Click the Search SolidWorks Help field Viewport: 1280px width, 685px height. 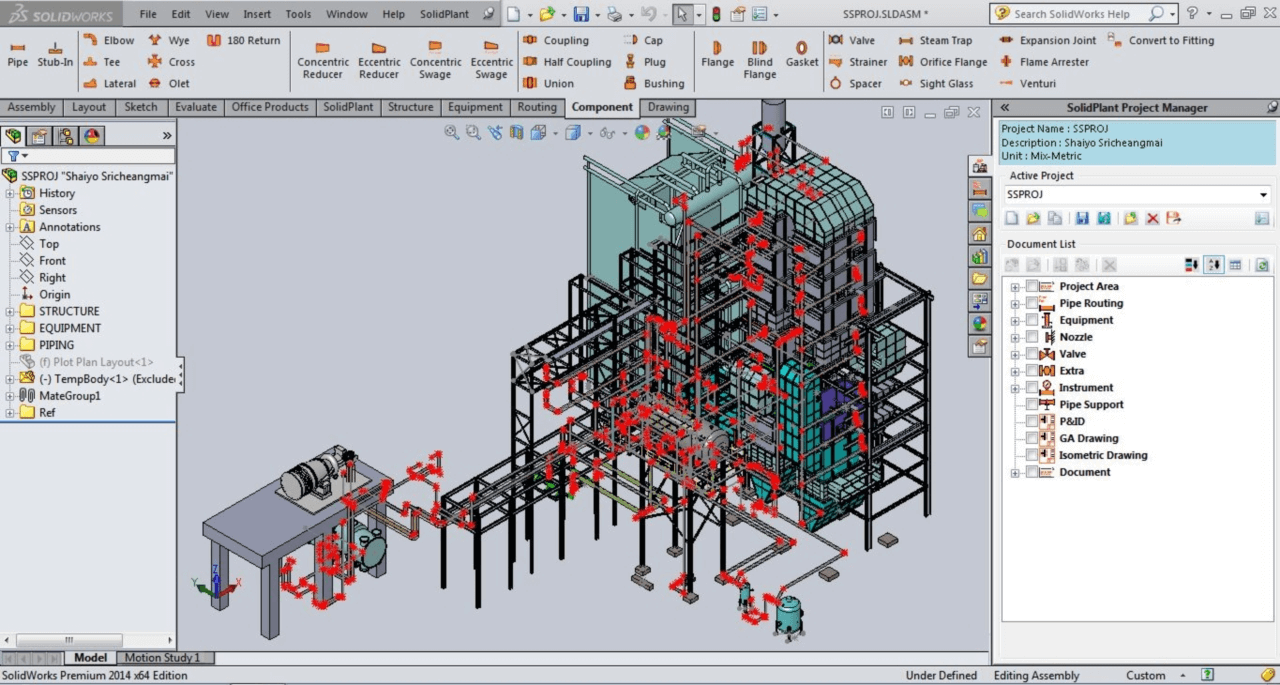coord(1070,14)
